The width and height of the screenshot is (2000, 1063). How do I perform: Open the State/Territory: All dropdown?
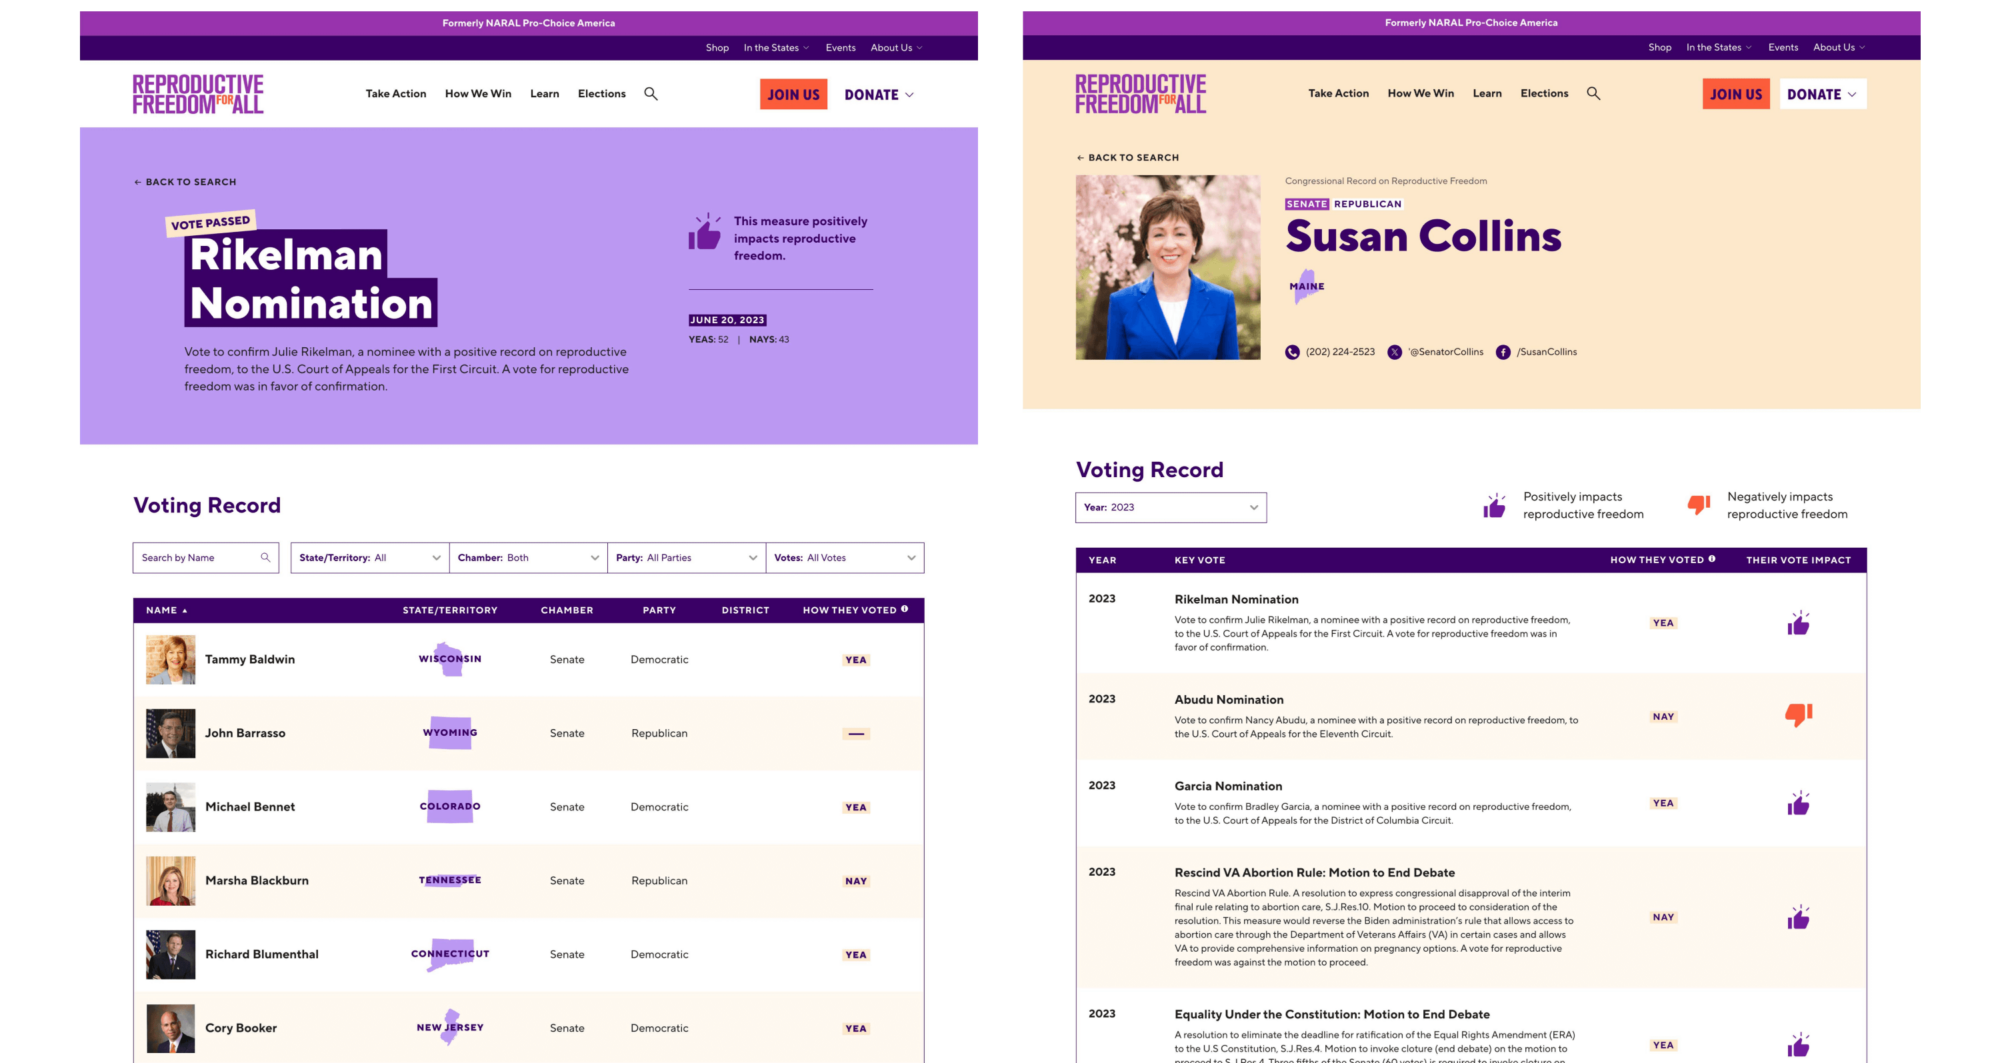tap(370, 558)
